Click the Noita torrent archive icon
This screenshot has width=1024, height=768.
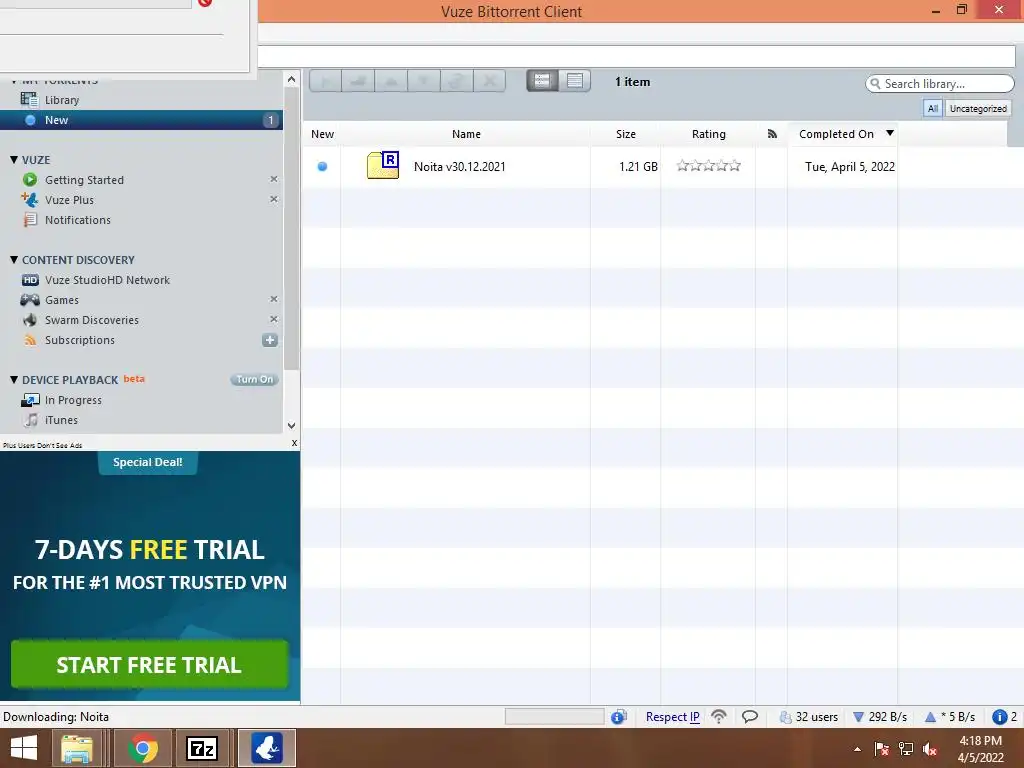pos(383,165)
